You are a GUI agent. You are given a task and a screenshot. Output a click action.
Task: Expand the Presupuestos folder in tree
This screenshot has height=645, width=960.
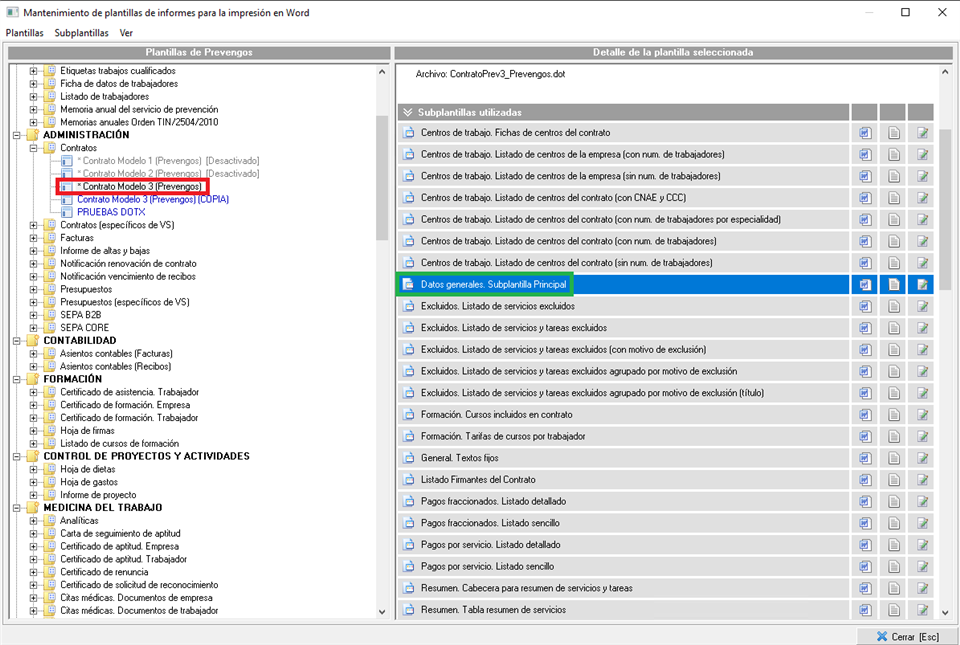(x=34, y=289)
